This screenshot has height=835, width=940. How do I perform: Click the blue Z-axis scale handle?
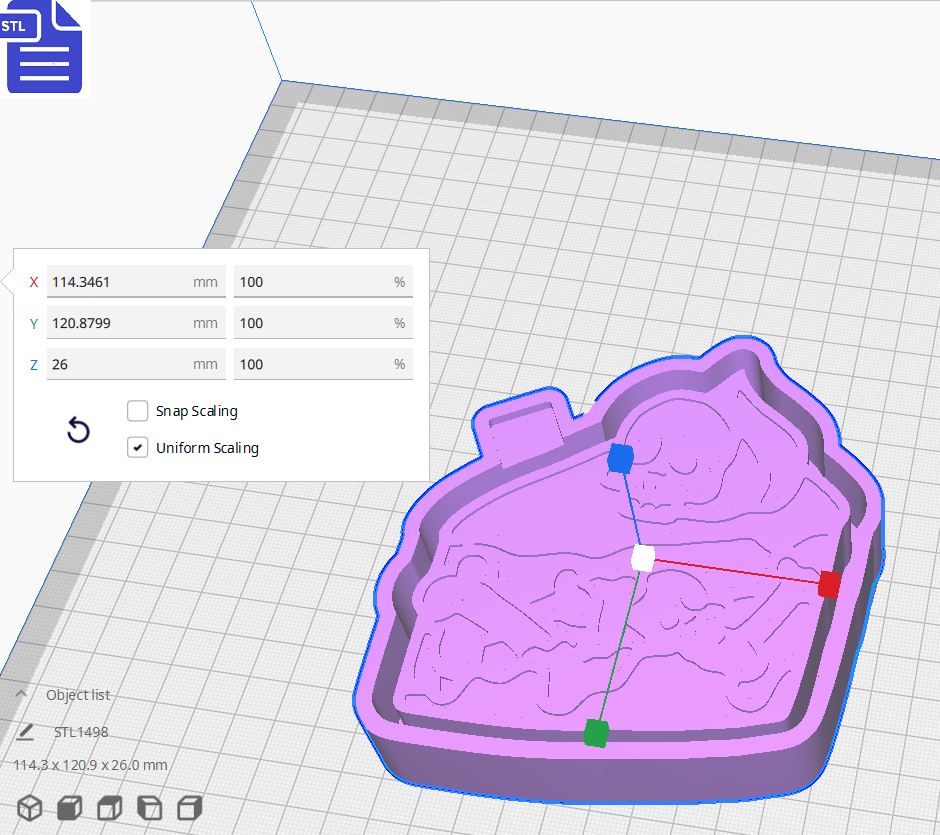pos(621,459)
